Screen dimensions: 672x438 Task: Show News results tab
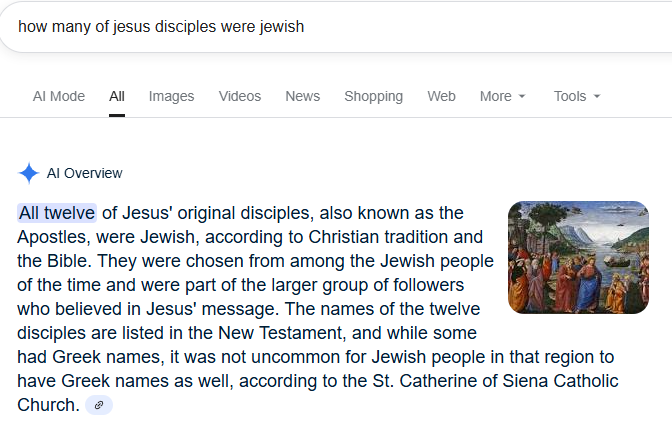[x=302, y=96]
